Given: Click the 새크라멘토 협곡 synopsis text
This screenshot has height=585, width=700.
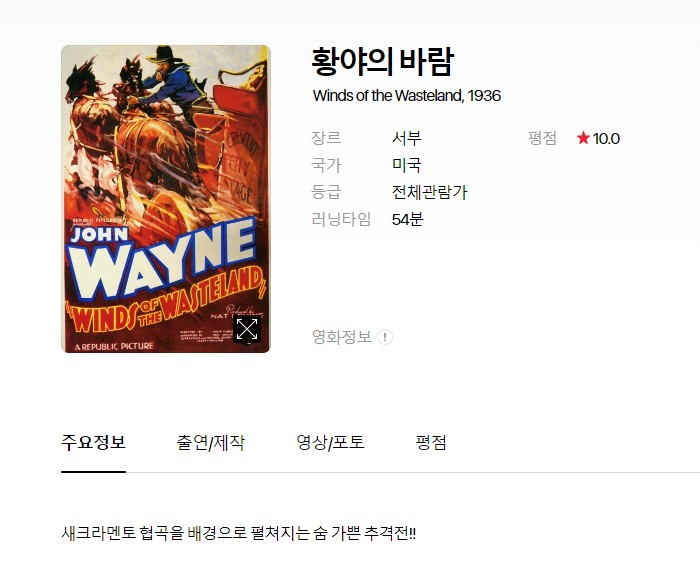Looking at the screenshot, I should (x=238, y=533).
